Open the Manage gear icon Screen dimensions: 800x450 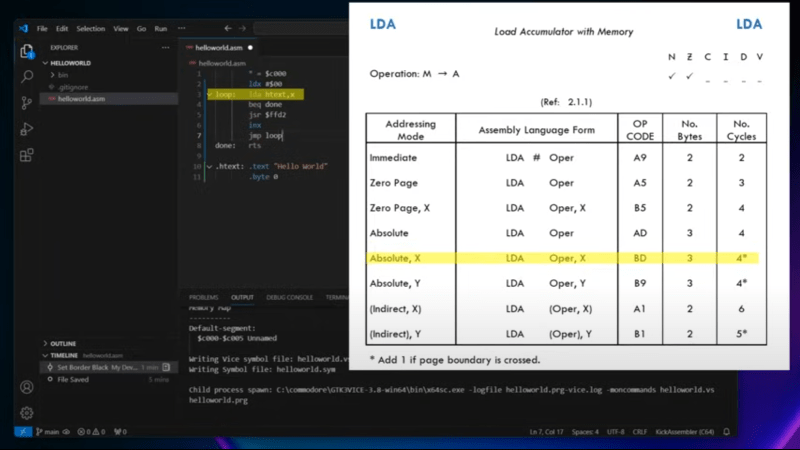coord(27,413)
